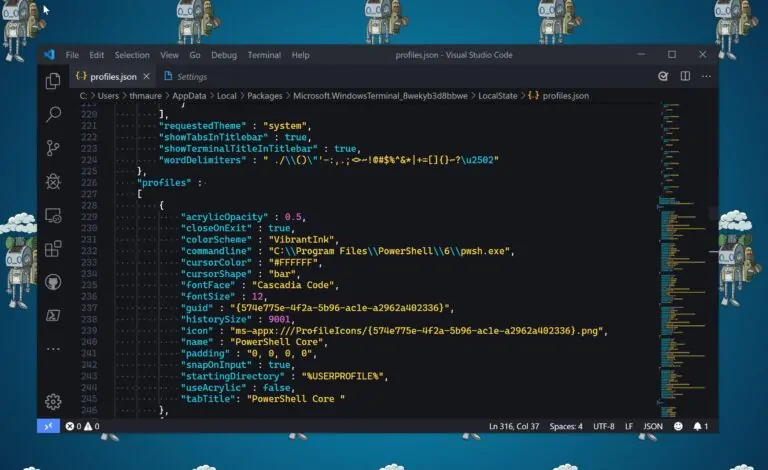The height and width of the screenshot is (470, 768).
Task: Click the "%USERPROFILE%" startingDirectory value
Action: [343, 376]
